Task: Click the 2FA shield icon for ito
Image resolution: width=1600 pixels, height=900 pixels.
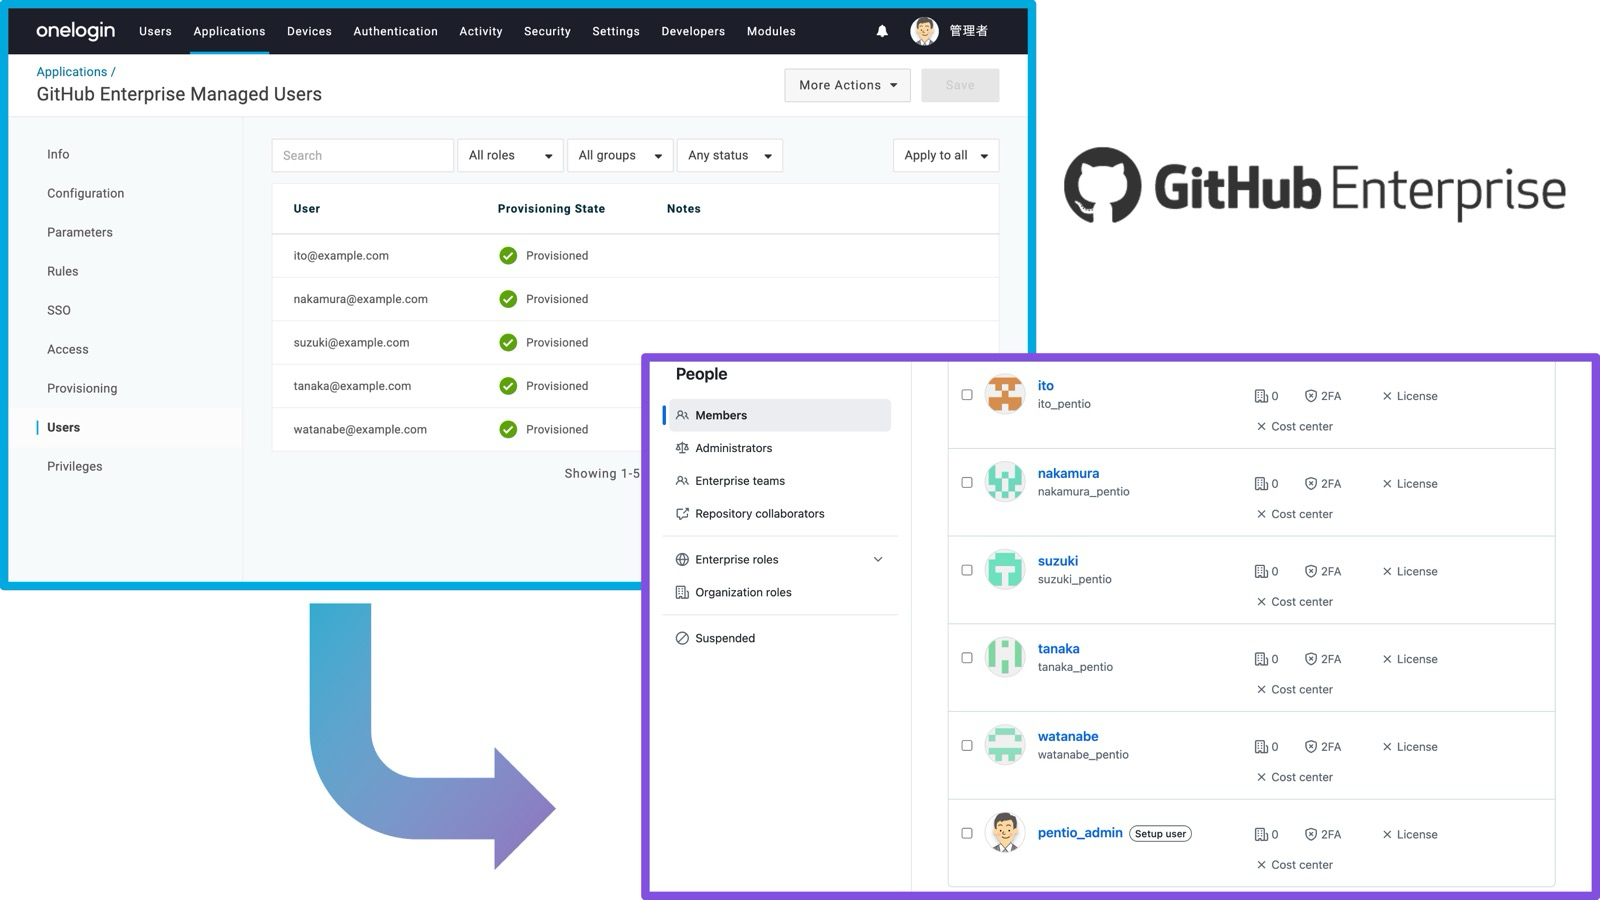Action: click(x=1310, y=396)
